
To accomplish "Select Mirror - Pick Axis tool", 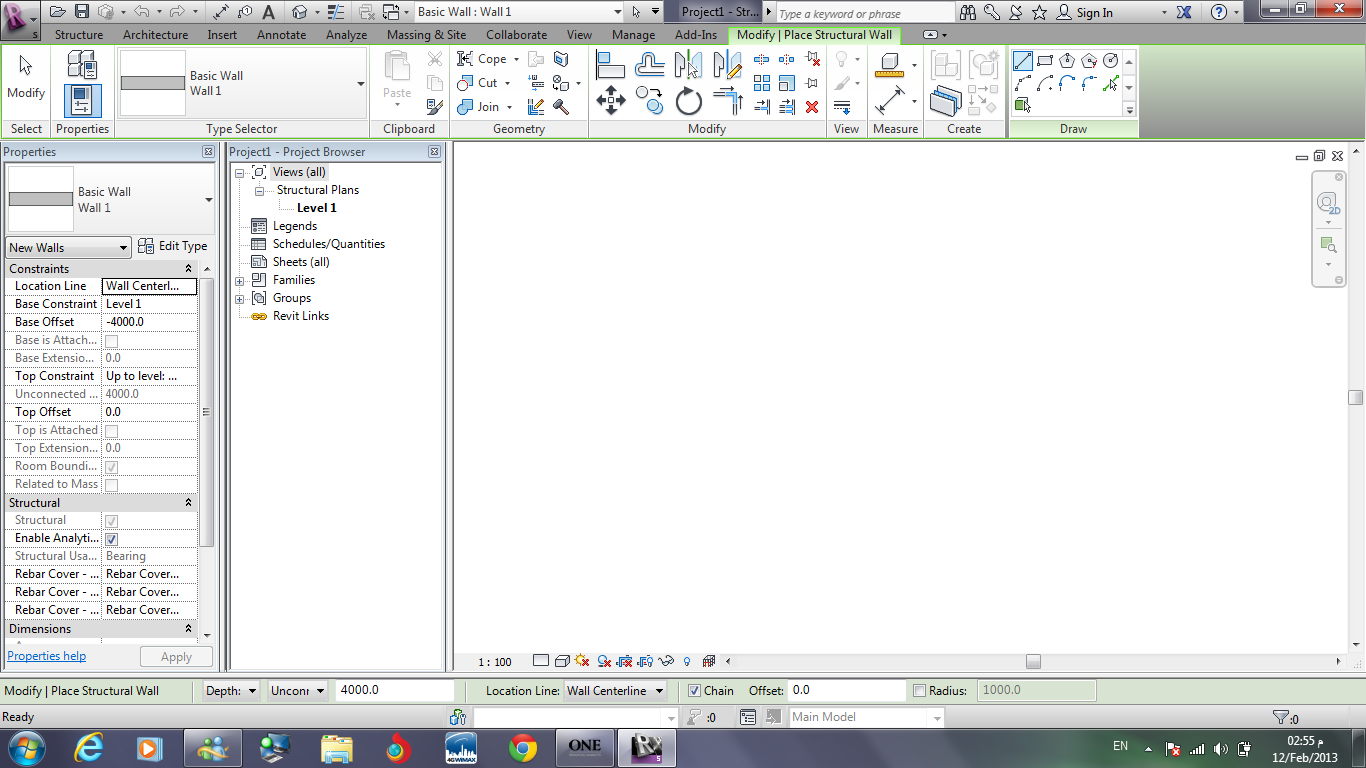I will (688, 66).
